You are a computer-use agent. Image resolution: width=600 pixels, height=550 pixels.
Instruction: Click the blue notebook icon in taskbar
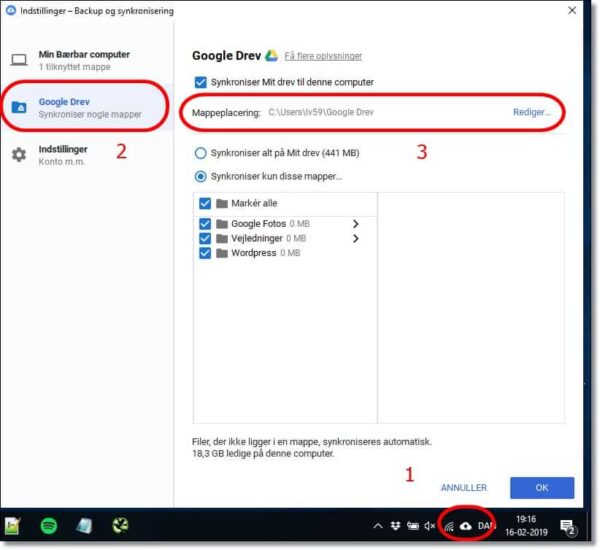click(84, 526)
